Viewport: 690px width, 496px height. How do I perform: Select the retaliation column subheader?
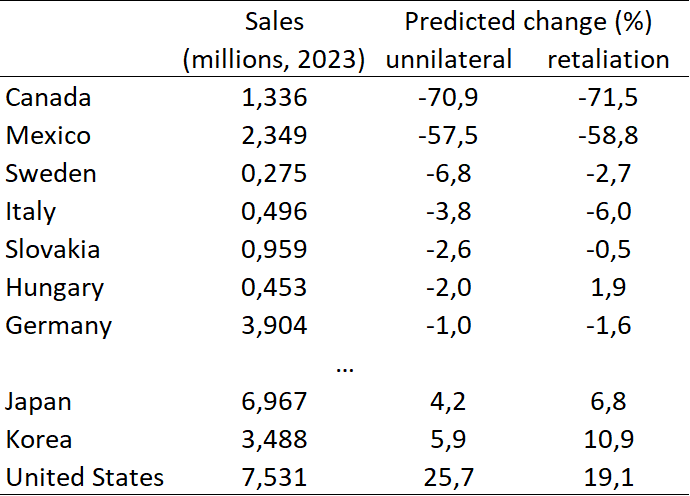[608, 59]
